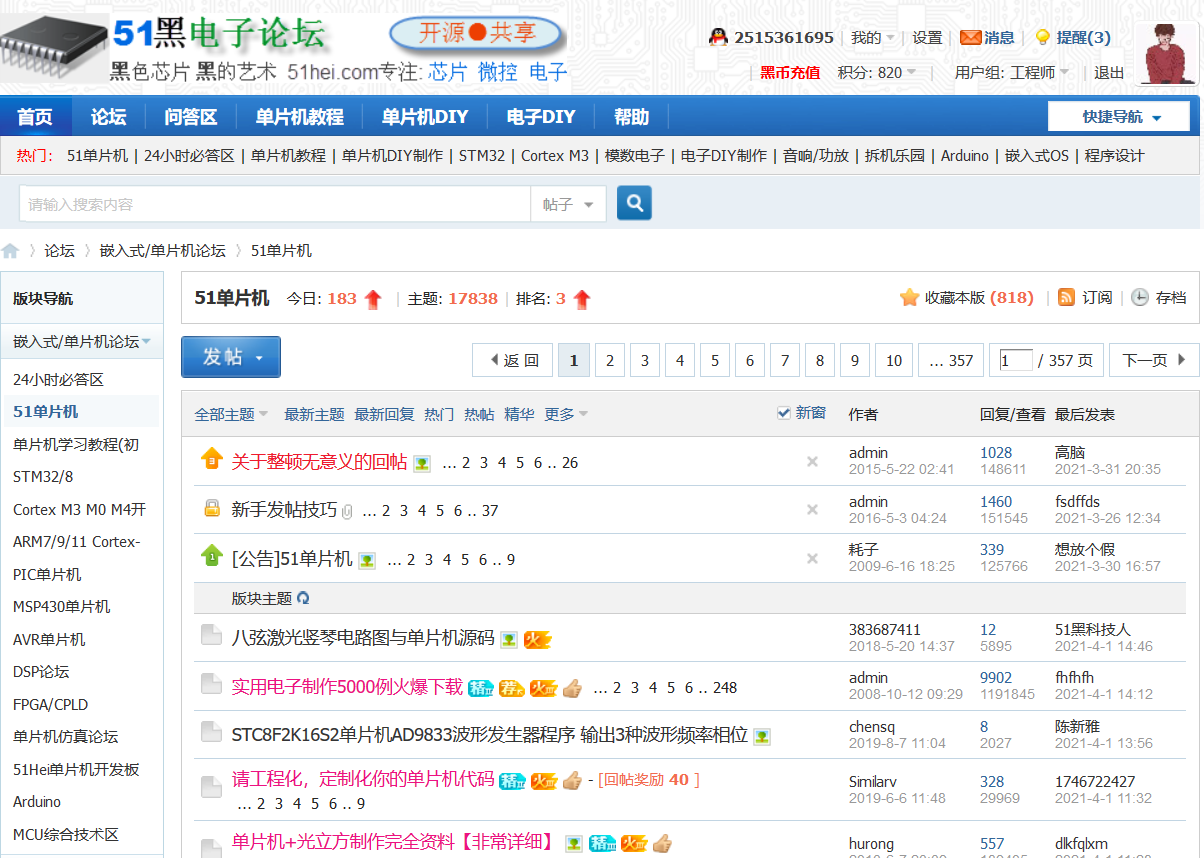Click folder icon of 八弦激光竖琴电路图 thread
1204x858 pixels.
coord(211,635)
